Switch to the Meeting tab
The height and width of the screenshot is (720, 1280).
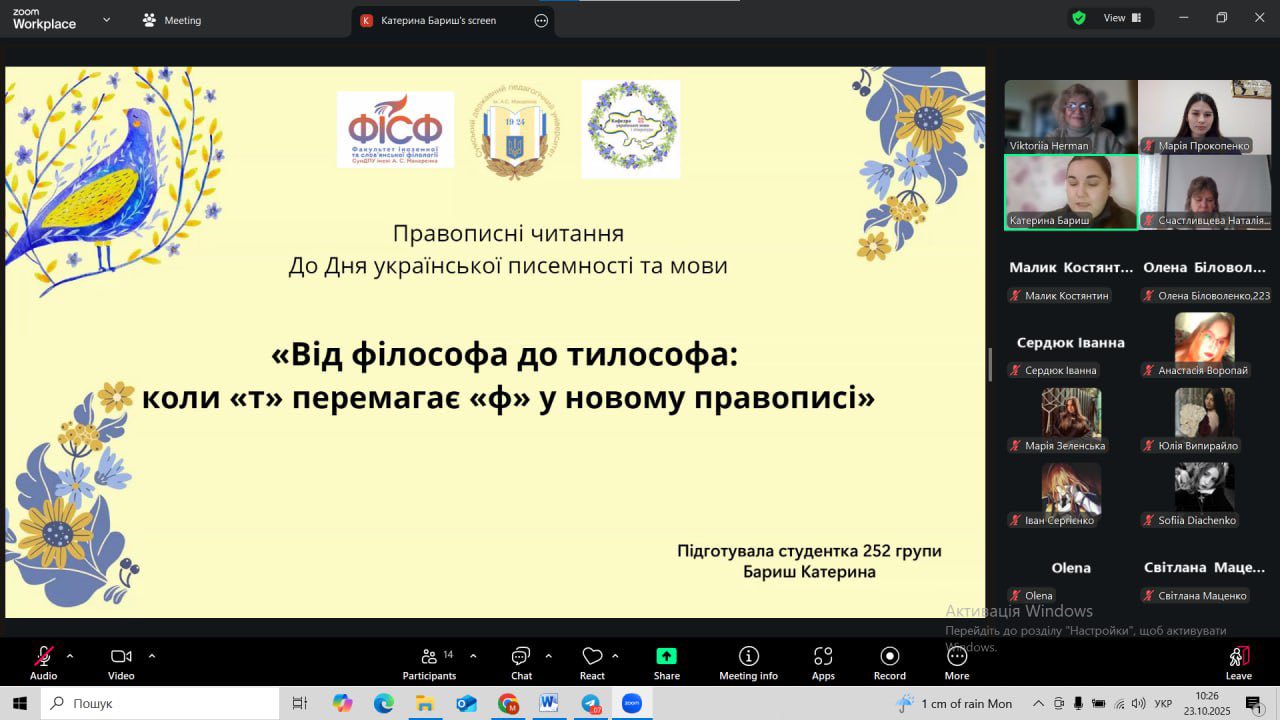pyautogui.click(x=172, y=20)
